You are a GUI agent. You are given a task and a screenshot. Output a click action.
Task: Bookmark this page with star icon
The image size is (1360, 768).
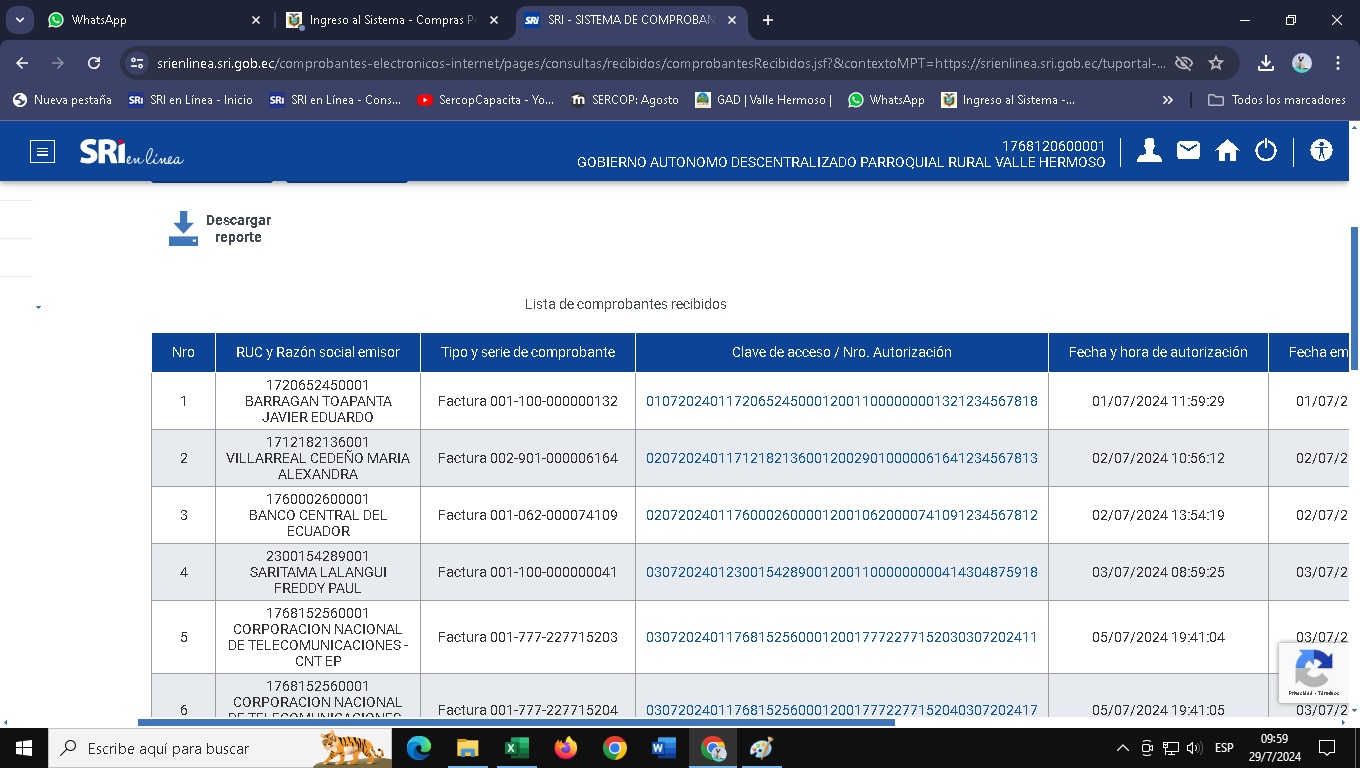click(x=1216, y=63)
